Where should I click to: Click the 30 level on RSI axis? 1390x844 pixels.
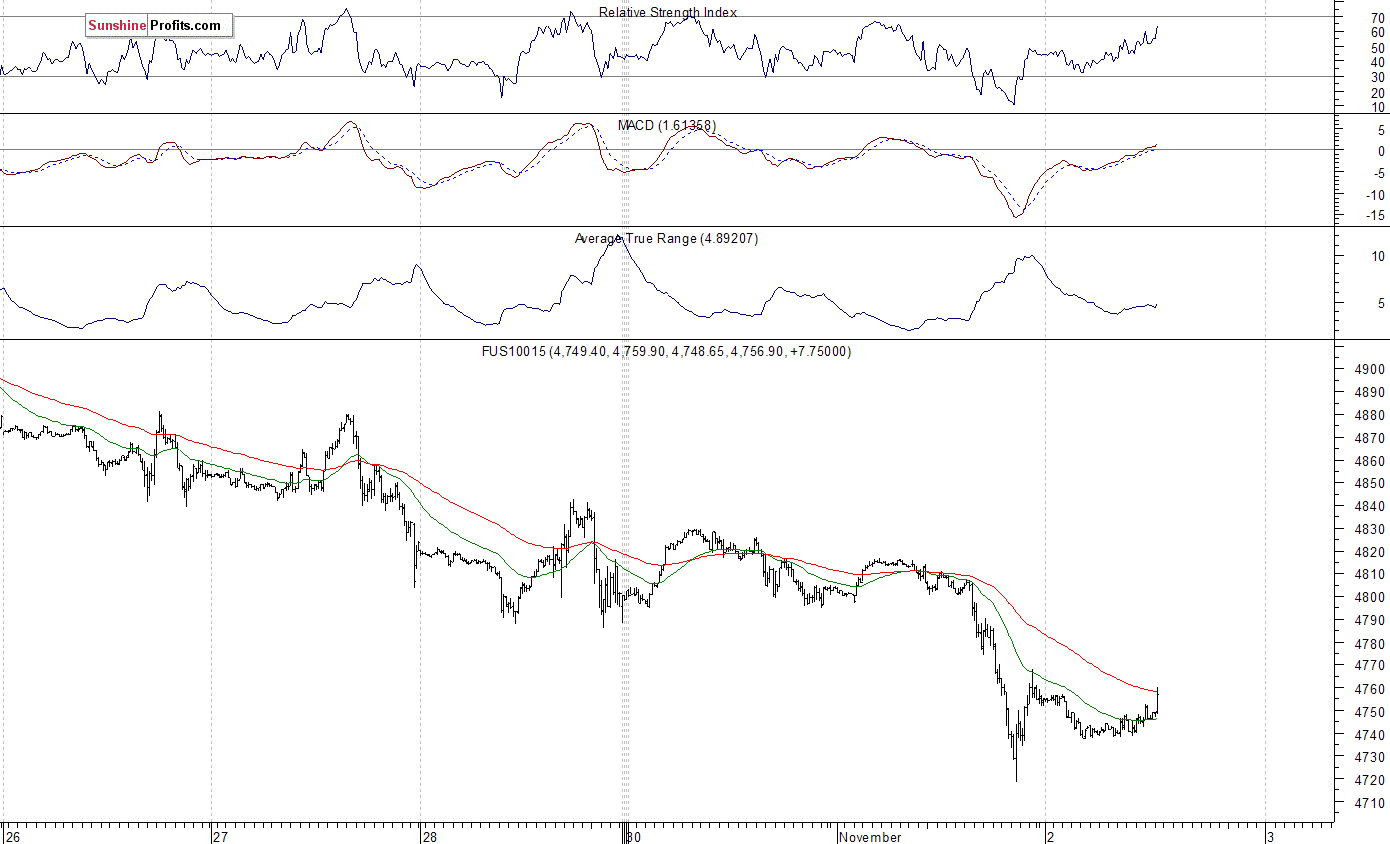tap(1377, 77)
